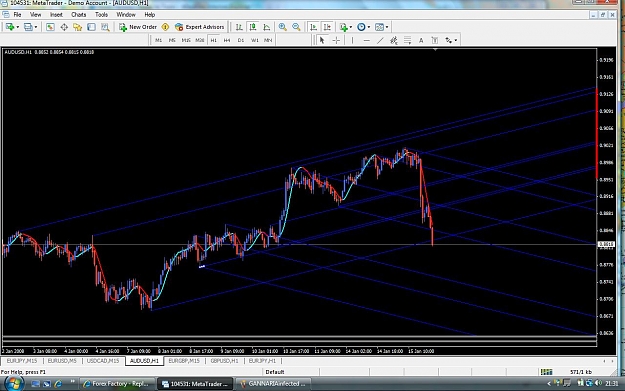Open the Profiles toolbar icon
The width and height of the screenshot is (625, 391).
(28, 27)
